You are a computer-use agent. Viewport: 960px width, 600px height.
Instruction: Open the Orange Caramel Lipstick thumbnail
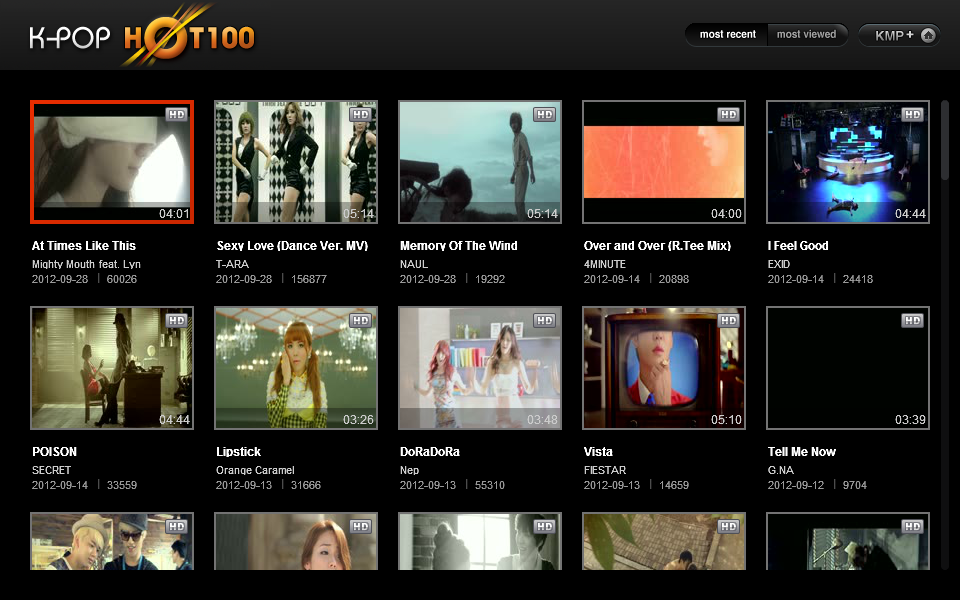[x=296, y=368]
